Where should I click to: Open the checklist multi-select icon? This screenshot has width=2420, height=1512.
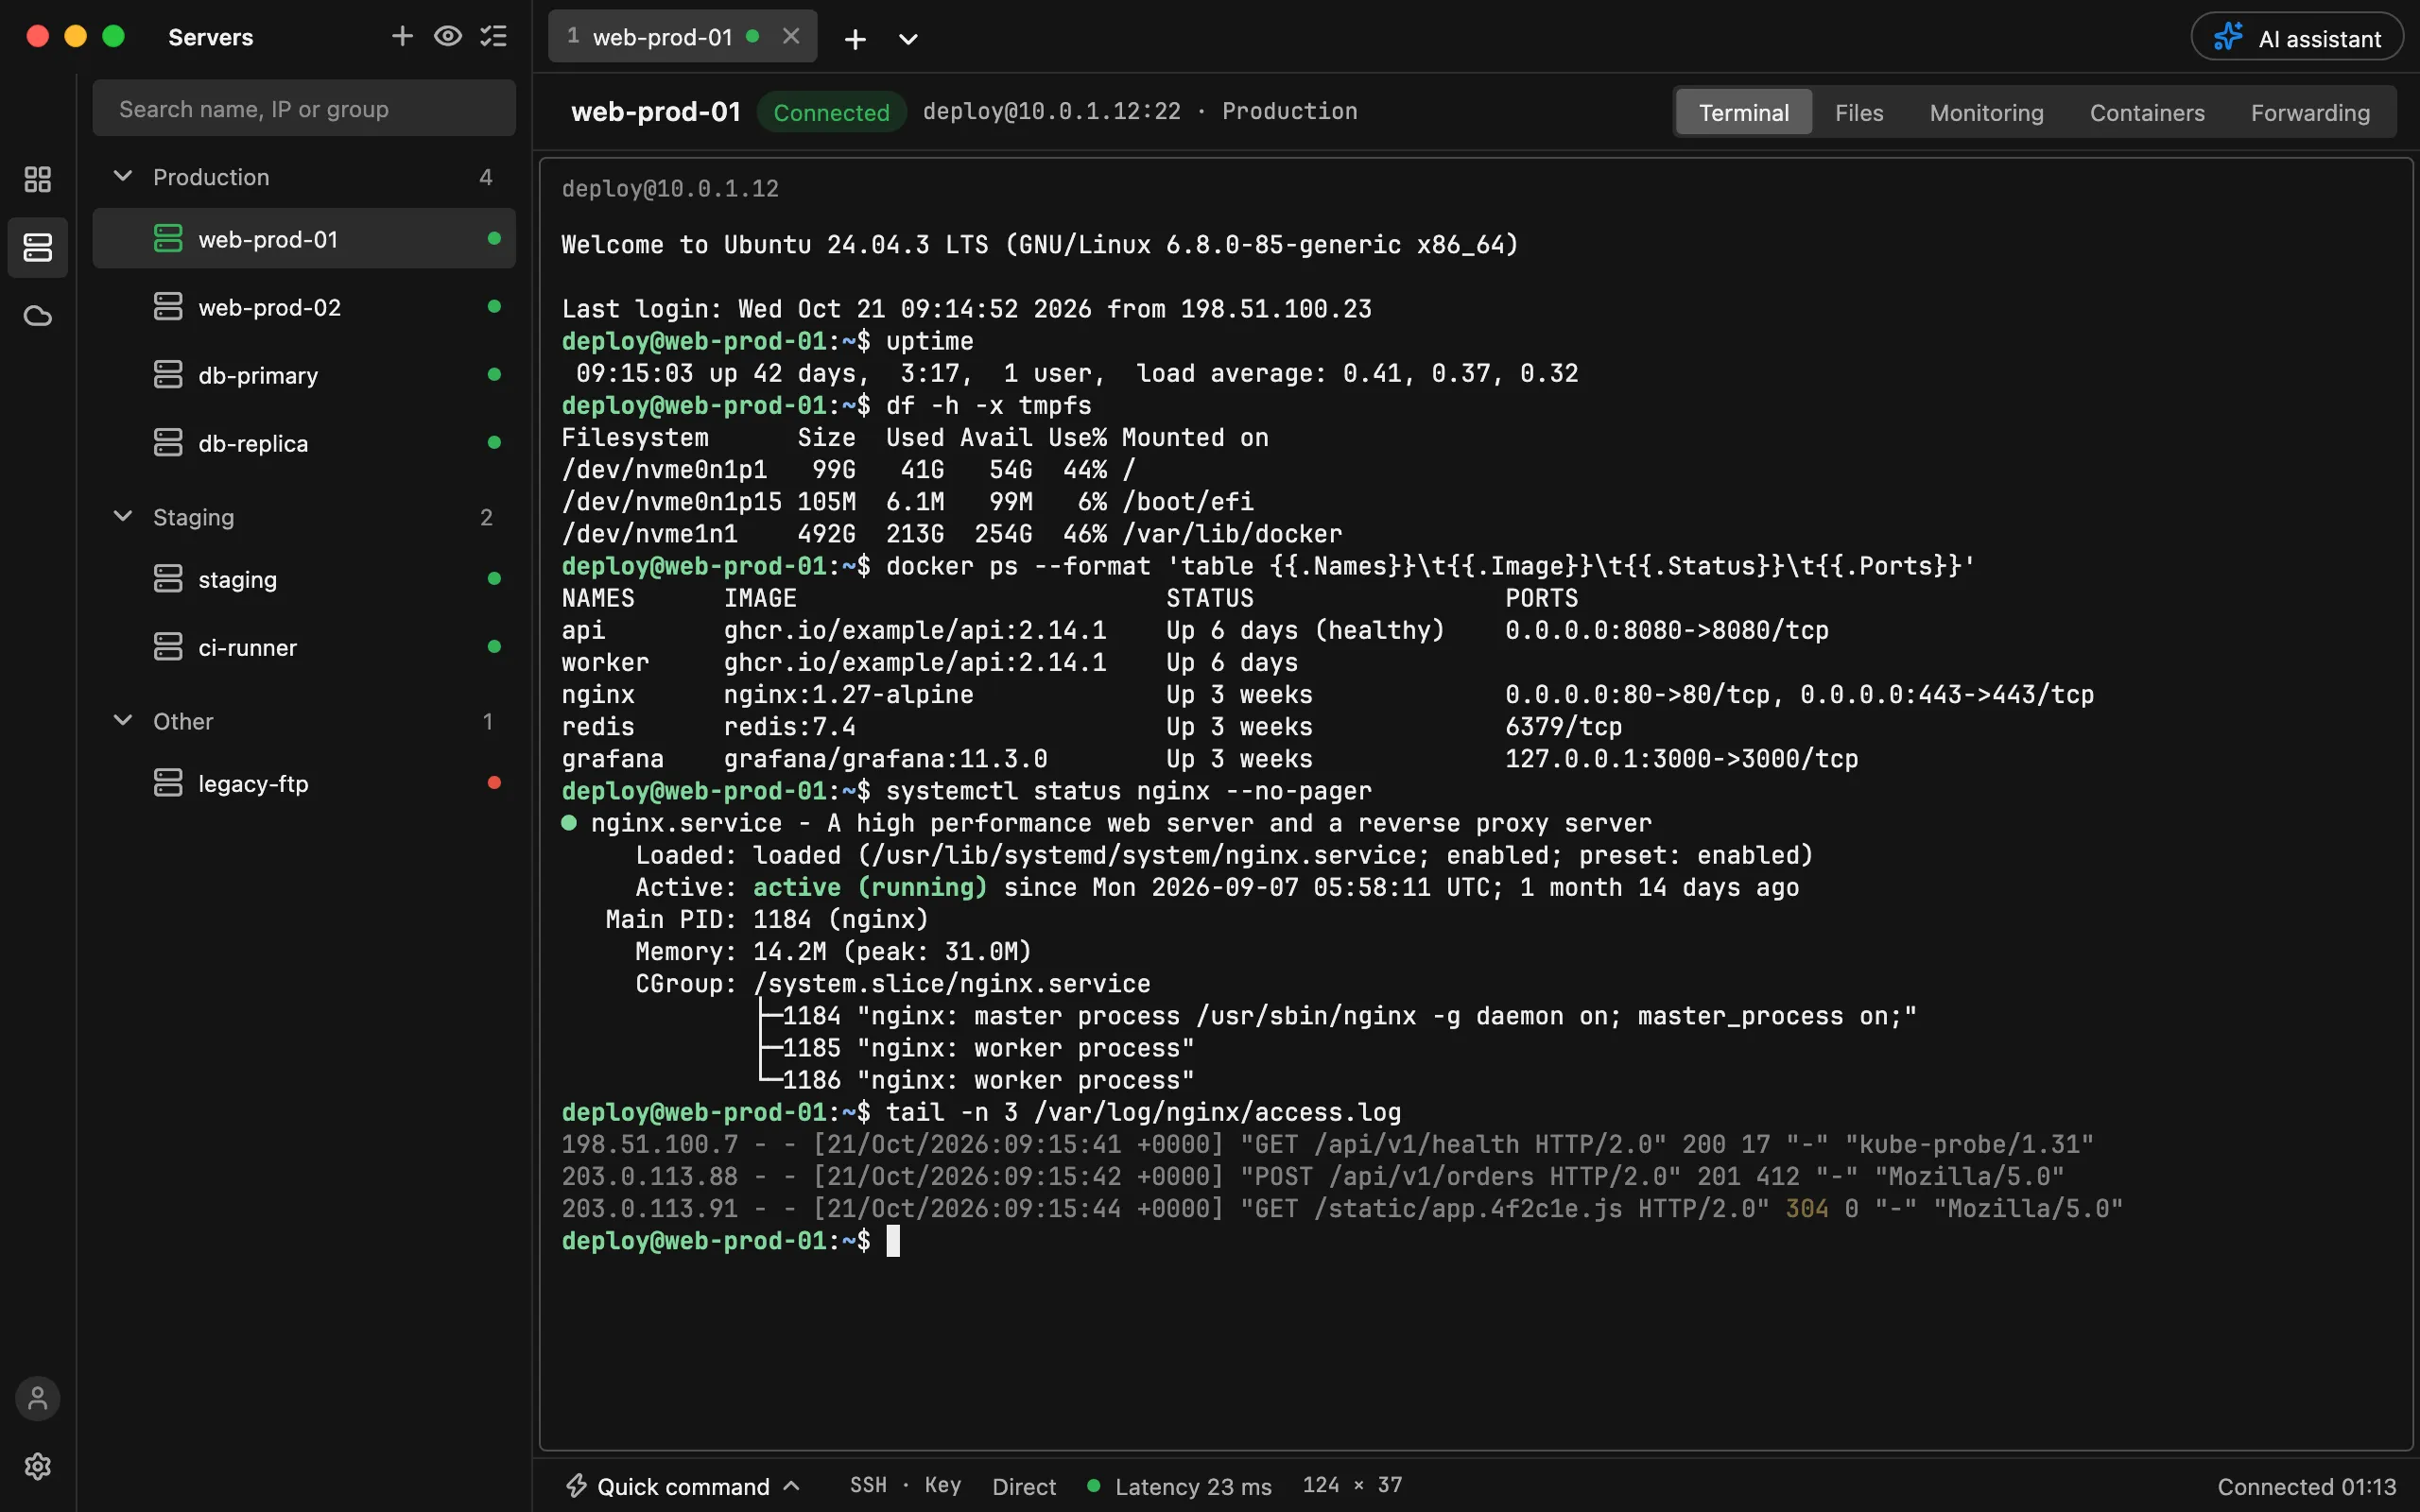[x=494, y=37]
